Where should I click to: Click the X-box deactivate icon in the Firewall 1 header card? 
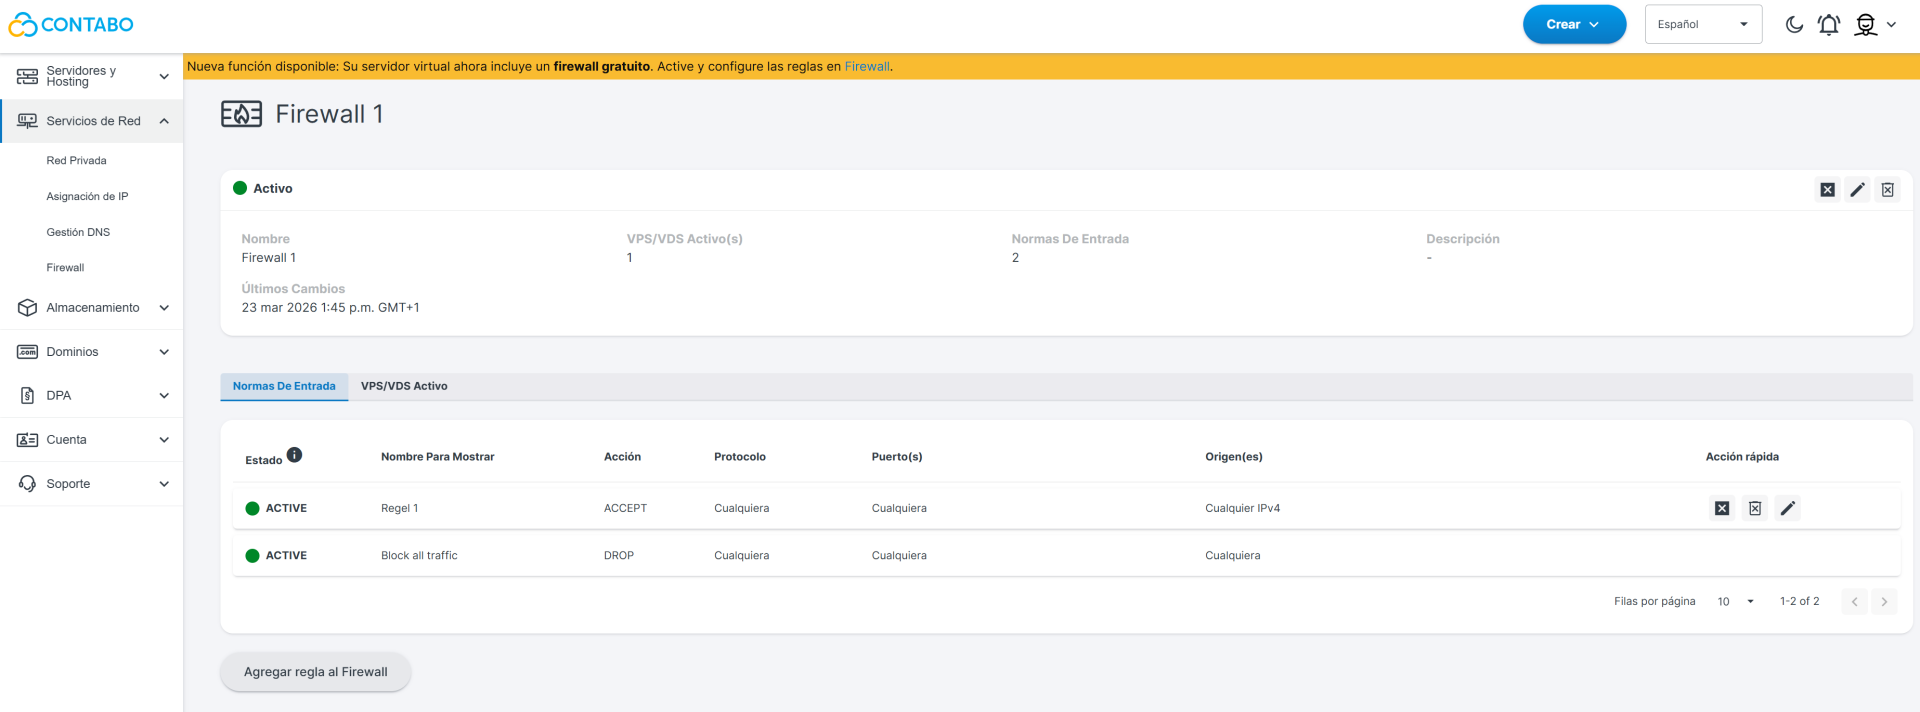(x=1827, y=190)
